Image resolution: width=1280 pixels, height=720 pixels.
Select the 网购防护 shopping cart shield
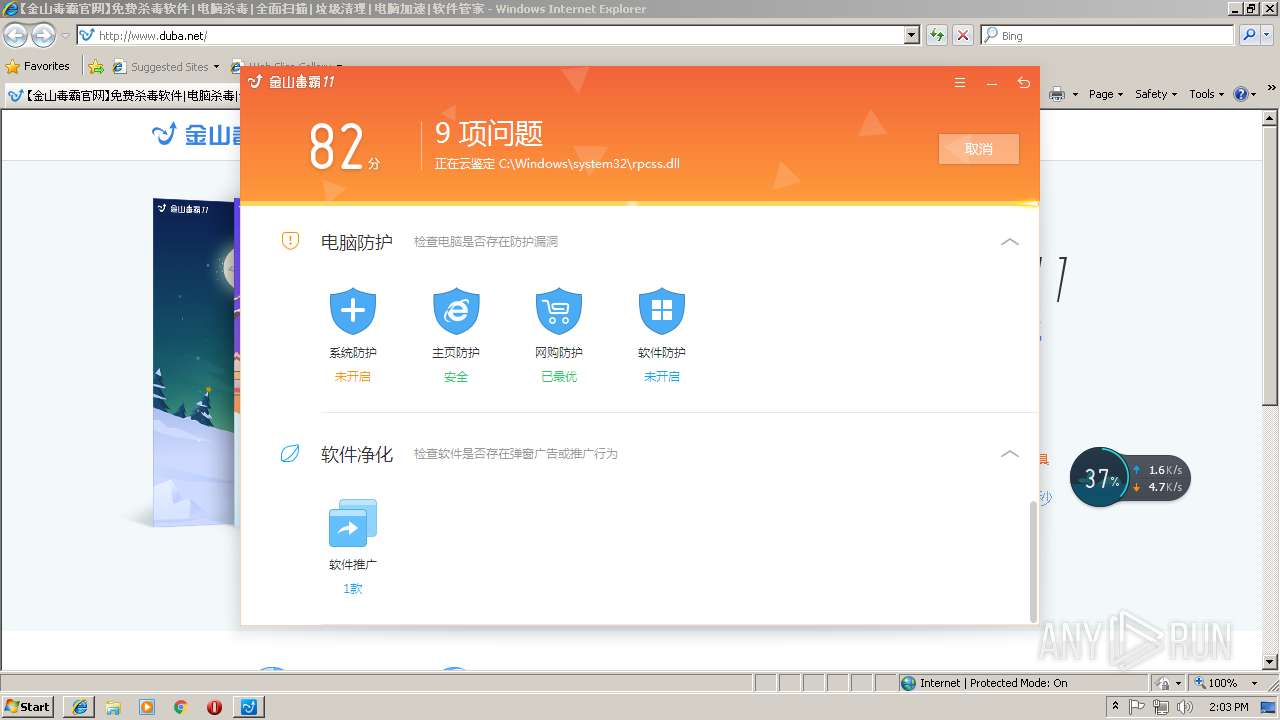559,312
